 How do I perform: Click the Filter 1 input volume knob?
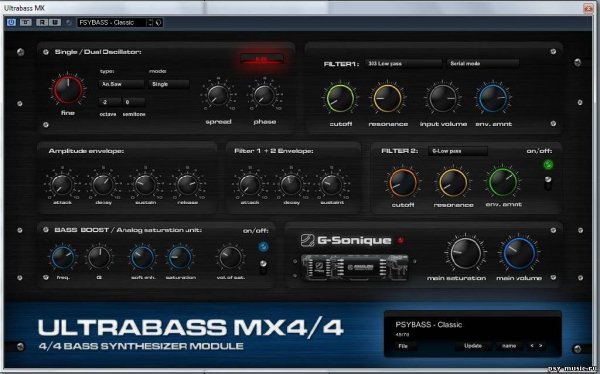coord(442,99)
